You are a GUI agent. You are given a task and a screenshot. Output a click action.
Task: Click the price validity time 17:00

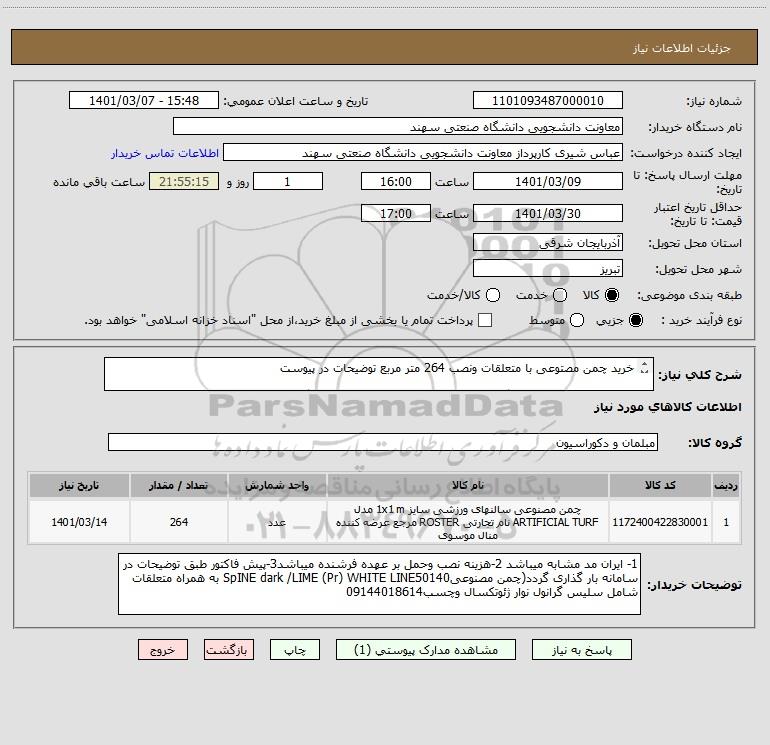(x=396, y=213)
